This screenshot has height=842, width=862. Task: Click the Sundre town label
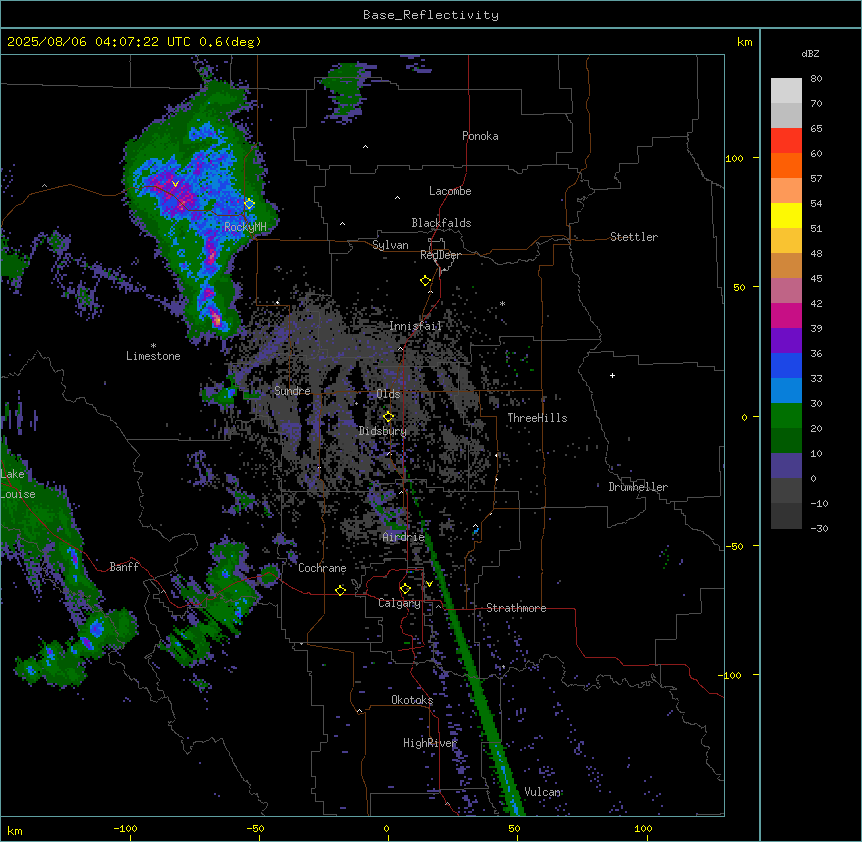point(292,391)
